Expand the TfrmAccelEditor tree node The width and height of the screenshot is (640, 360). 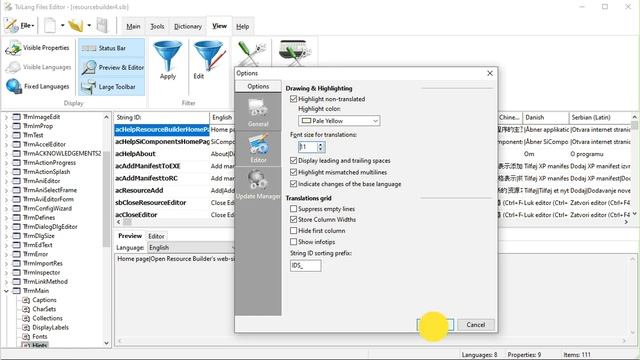6,144
